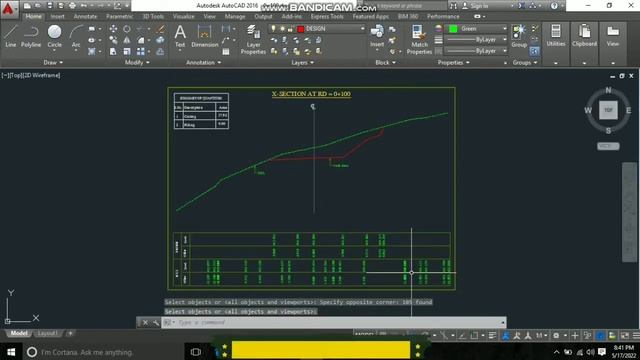
Task: Activate the Rotate tool in Modify
Action: (127, 29)
